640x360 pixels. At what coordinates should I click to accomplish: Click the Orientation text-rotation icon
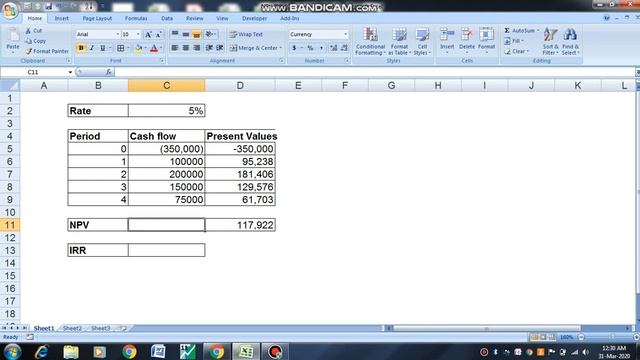point(209,34)
